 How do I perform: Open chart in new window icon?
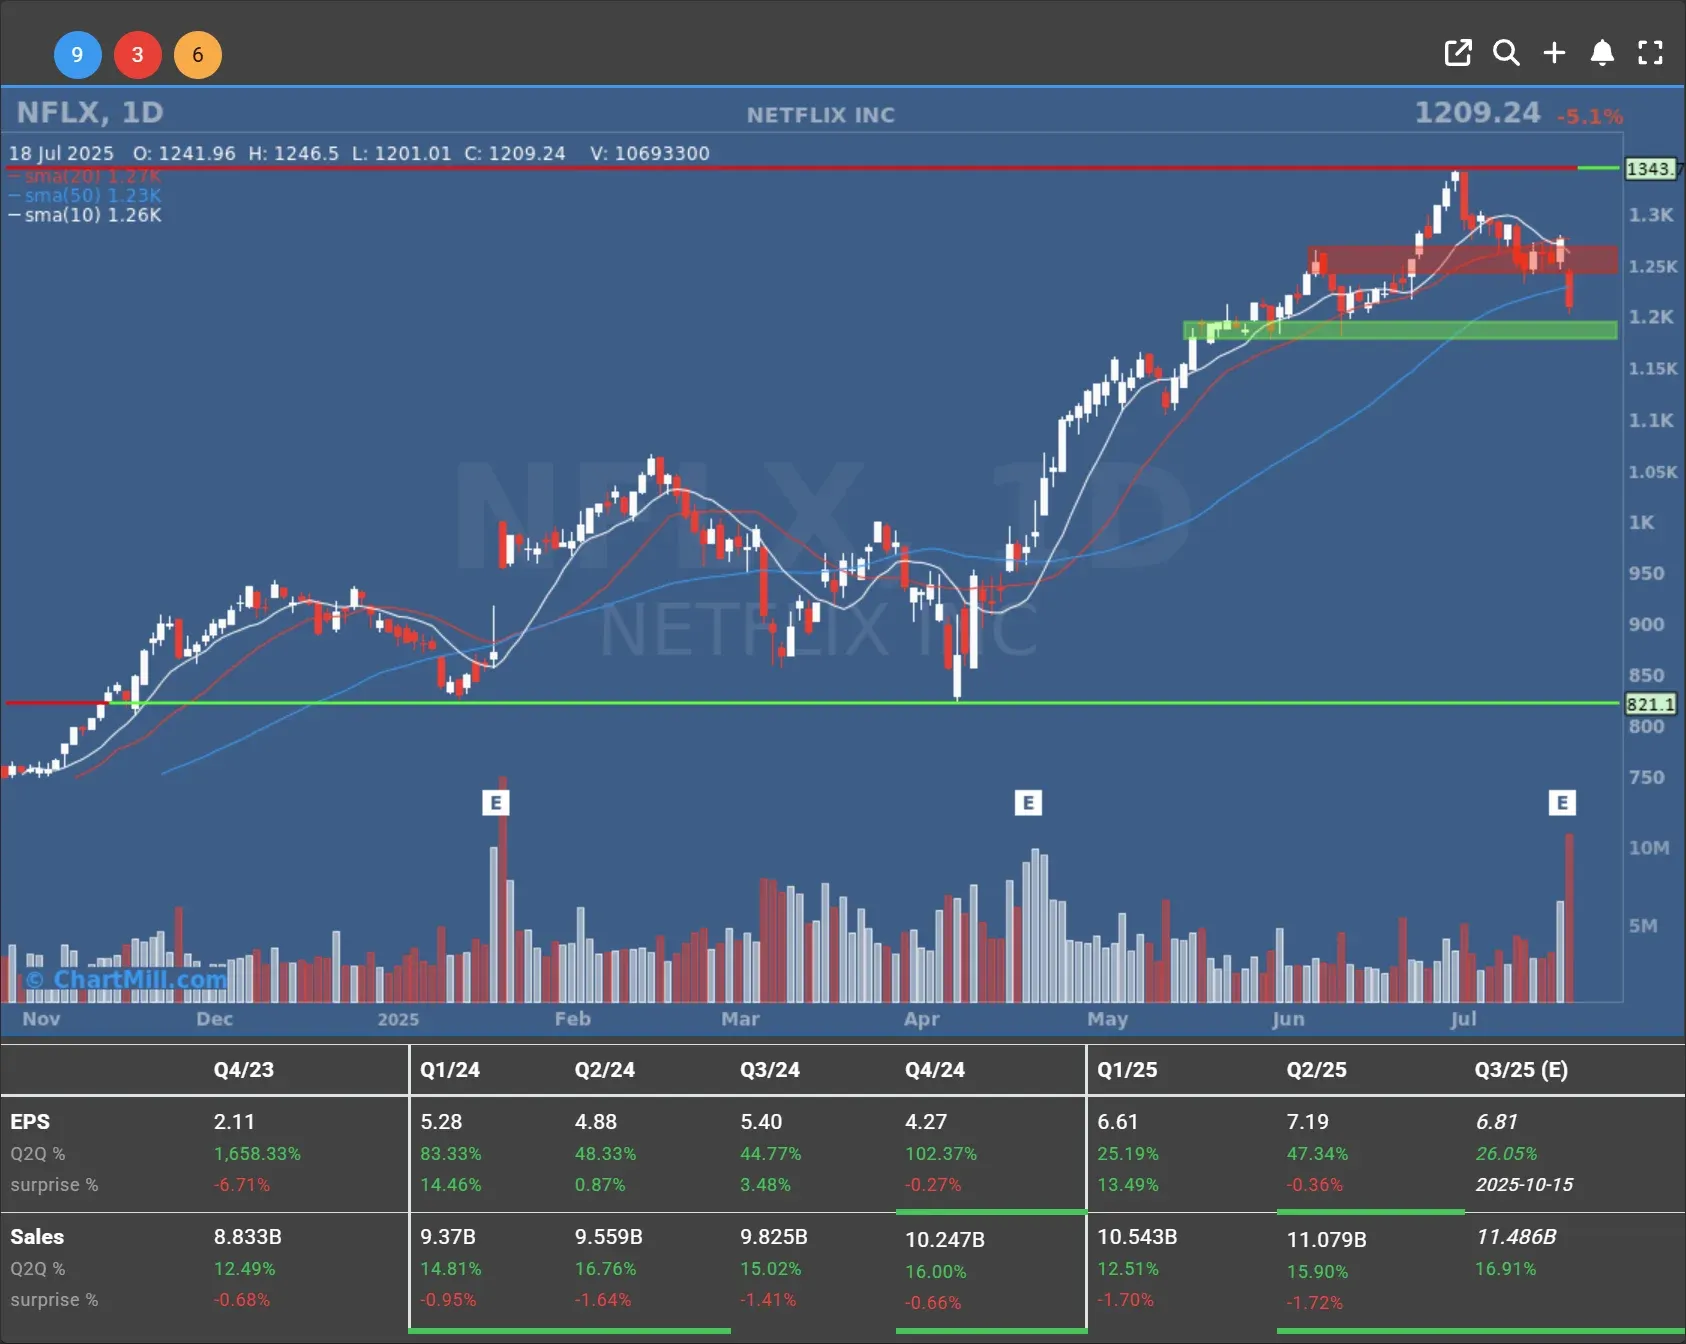tap(1458, 53)
